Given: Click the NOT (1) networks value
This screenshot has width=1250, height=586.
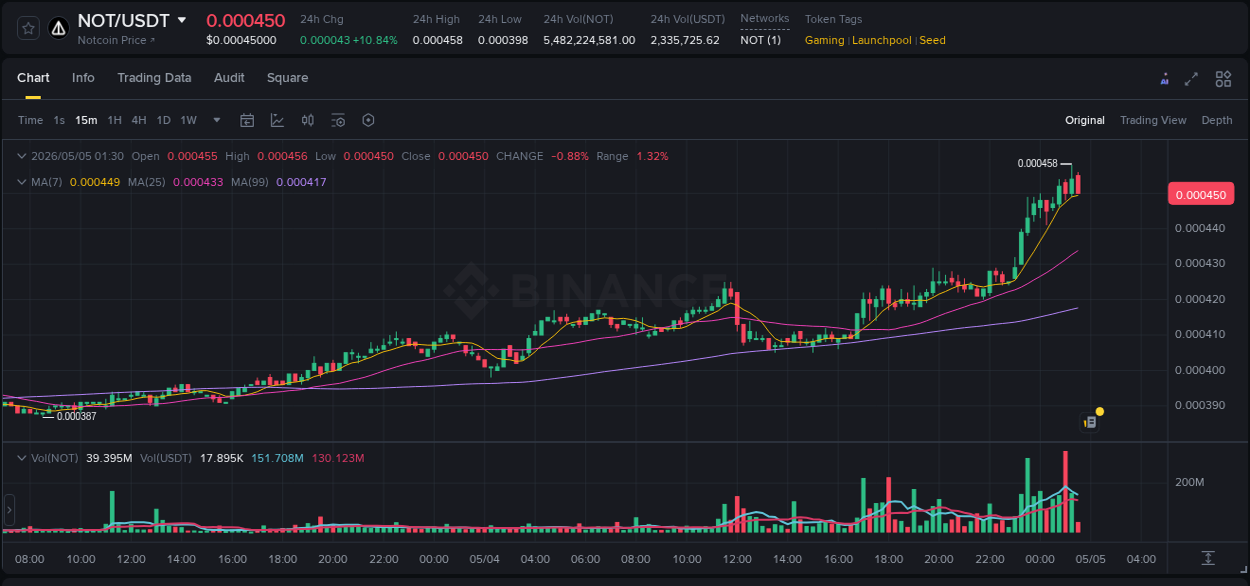Looking at the screenshot, I should [761, 40].
